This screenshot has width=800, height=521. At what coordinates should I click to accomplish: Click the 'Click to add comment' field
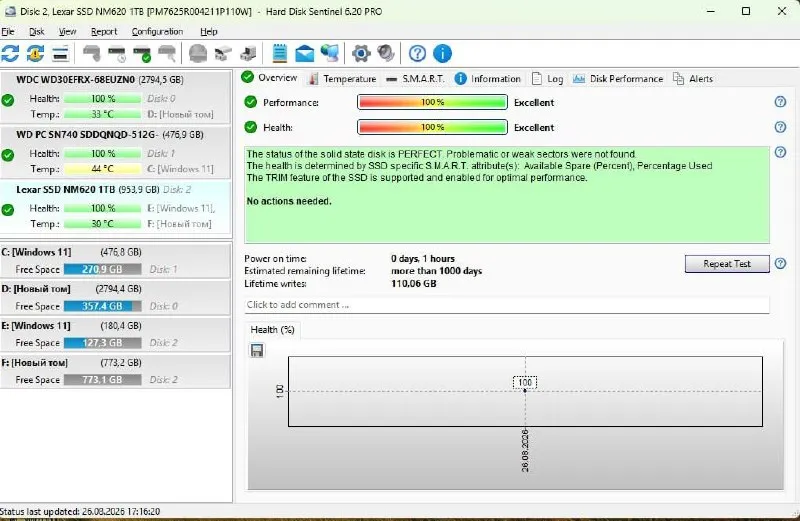(507, 305)
